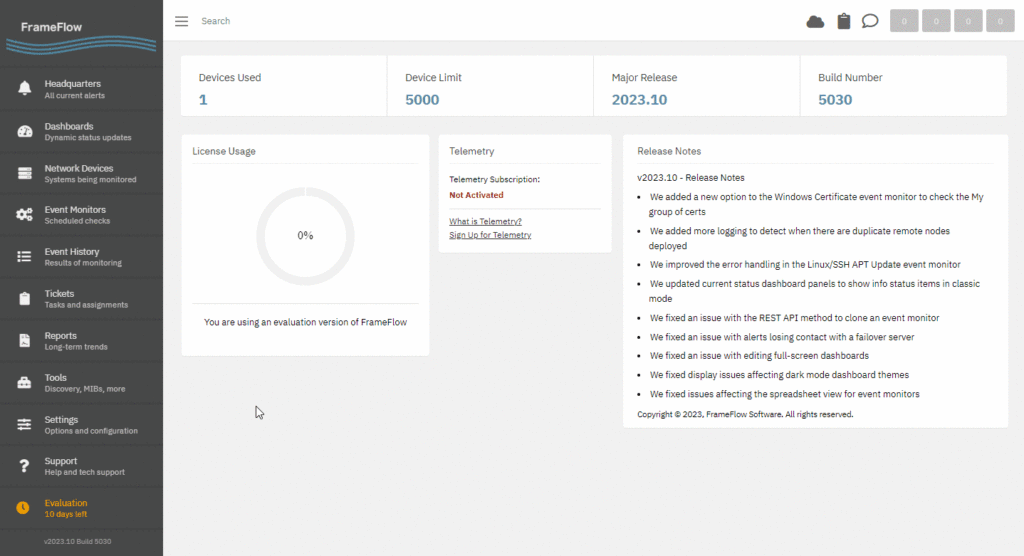Open the Dashboards gauge icon
The image size is (1024, 556).
pyautogui.click(x=24, y=131)
